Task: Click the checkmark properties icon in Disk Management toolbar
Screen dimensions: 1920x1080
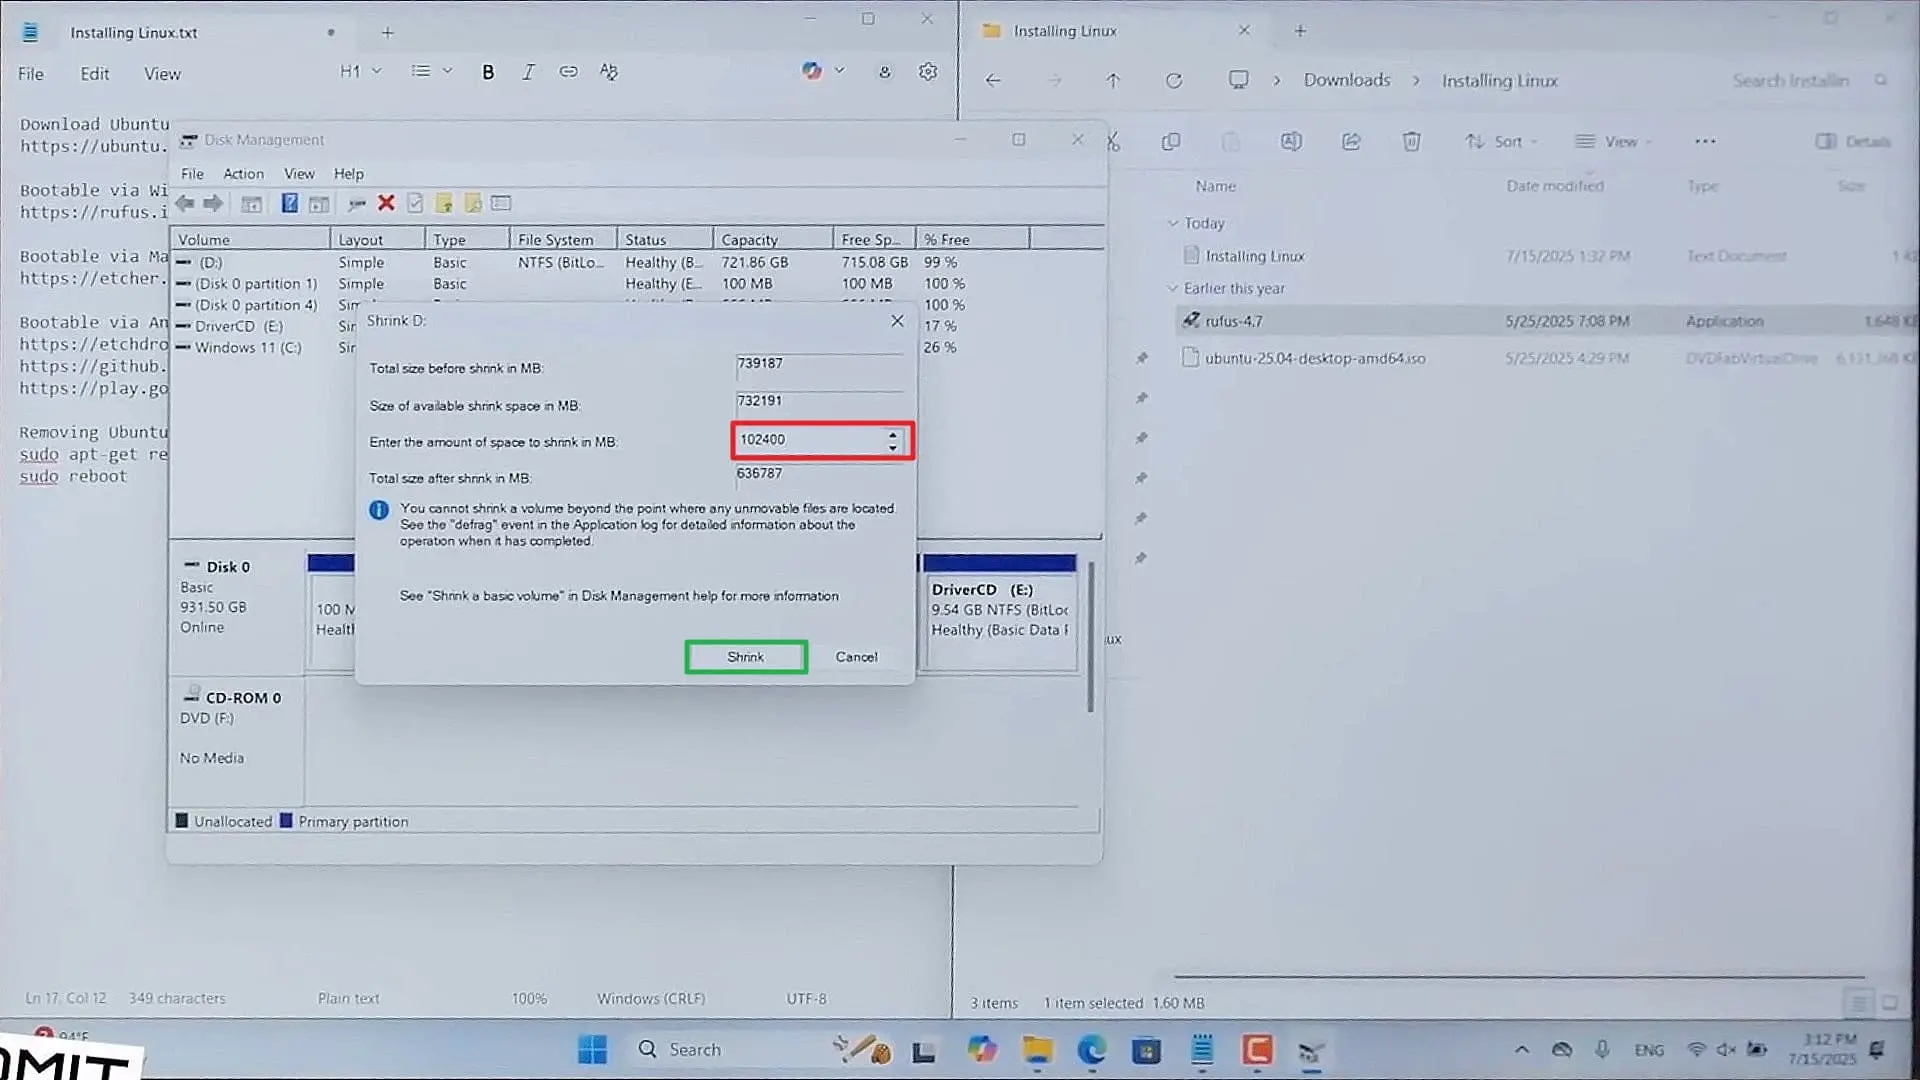Action: pos(415,204)
